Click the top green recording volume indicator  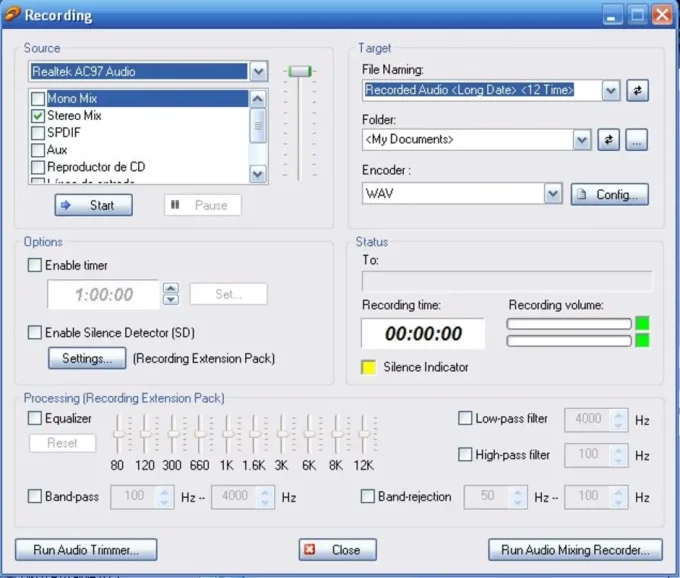click(642, 323)
